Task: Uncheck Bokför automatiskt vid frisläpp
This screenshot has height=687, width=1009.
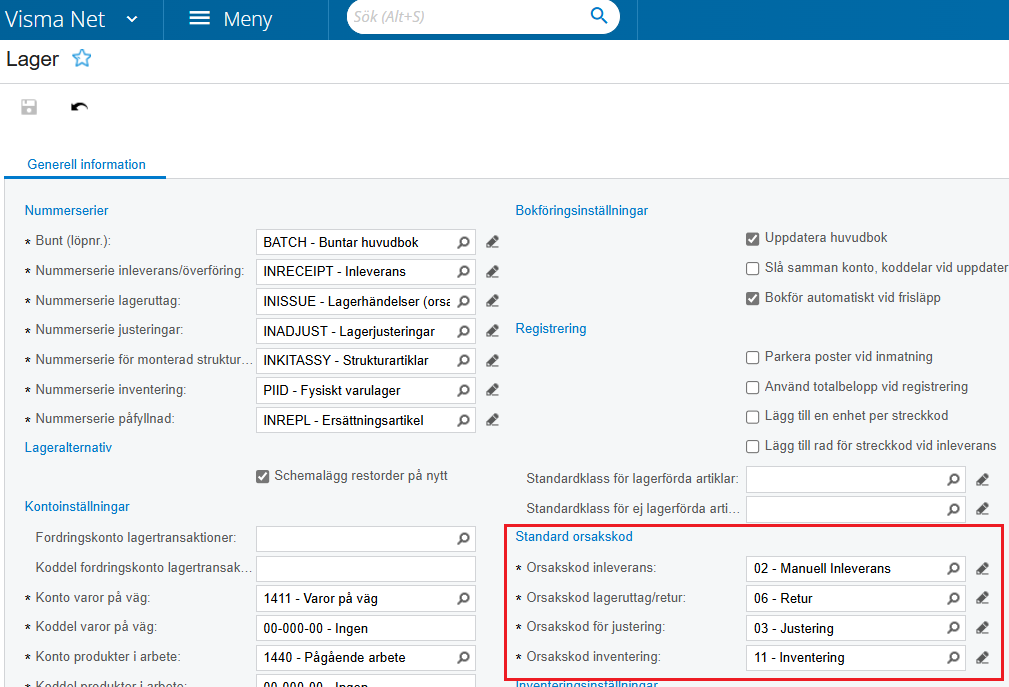Action: (x=752, y=298)
